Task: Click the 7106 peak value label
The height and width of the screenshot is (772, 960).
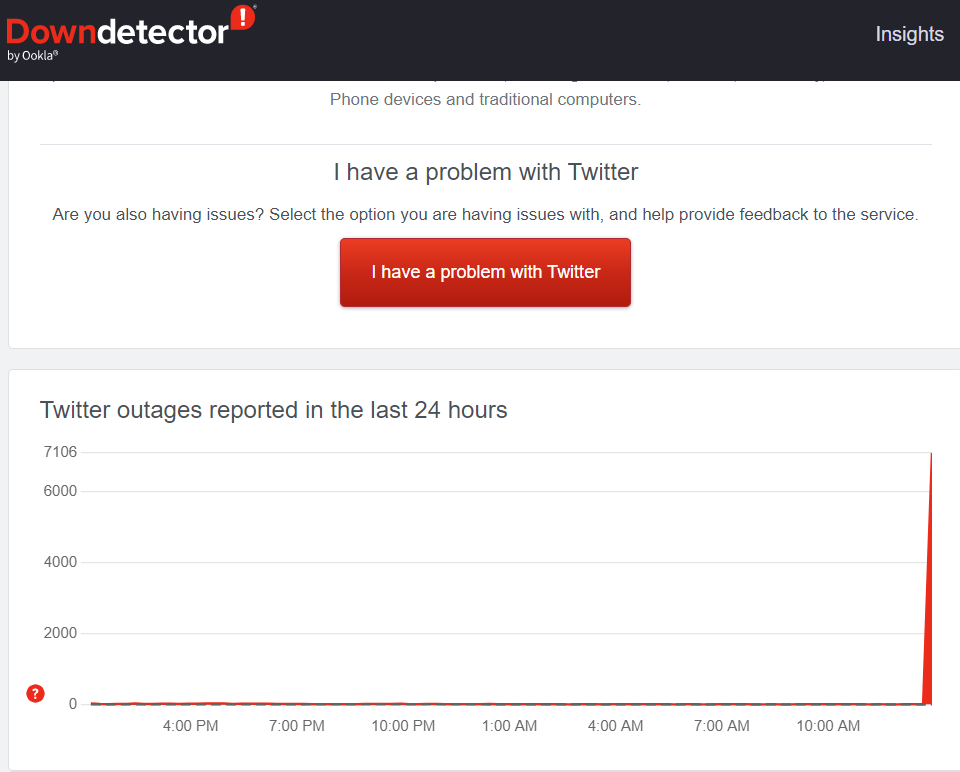Action: point(59,452)
